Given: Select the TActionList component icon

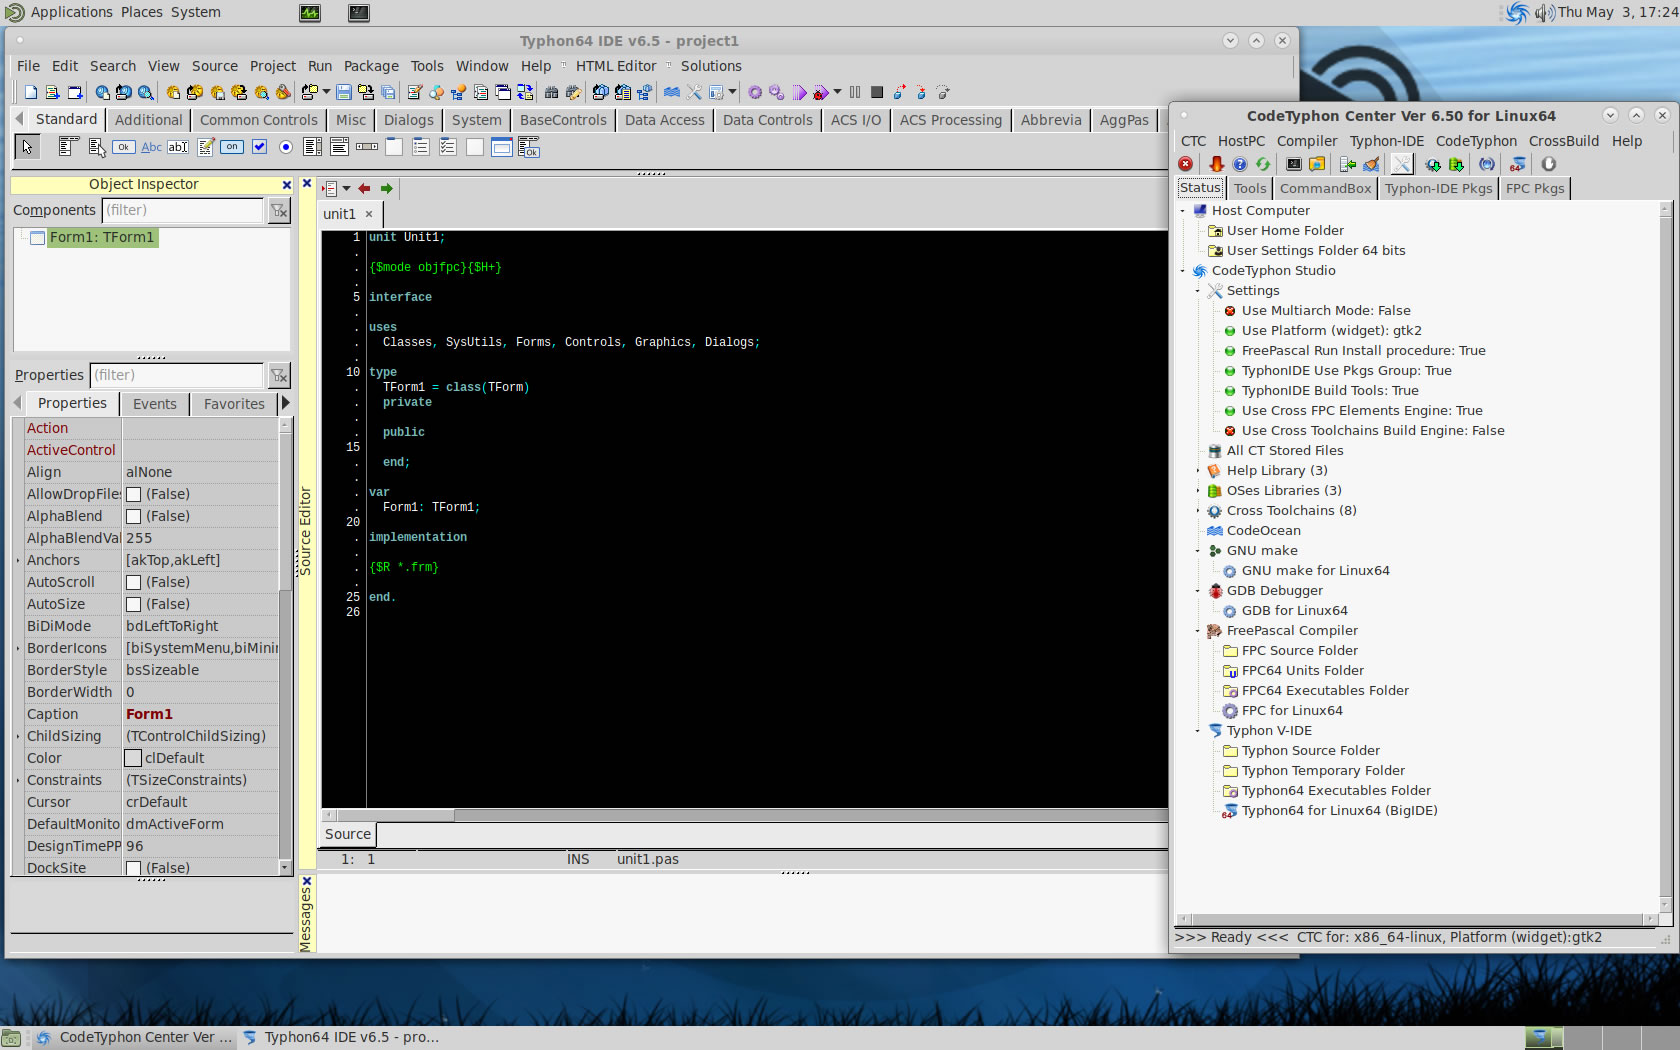Looking at the screenshot, I should coord(529,147).
